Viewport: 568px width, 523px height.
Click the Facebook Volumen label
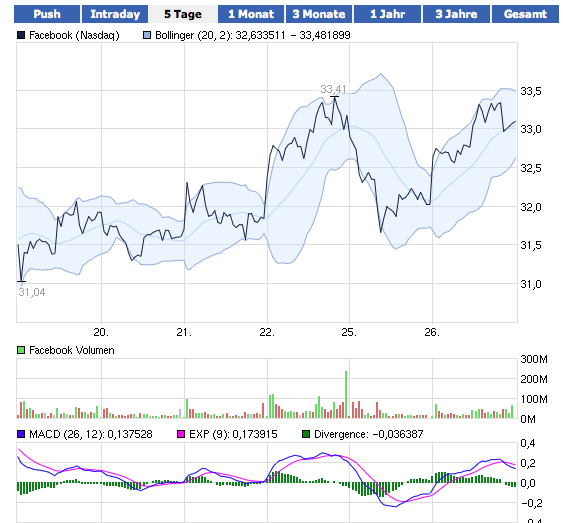pyautogui.click(x=72, y=350)
